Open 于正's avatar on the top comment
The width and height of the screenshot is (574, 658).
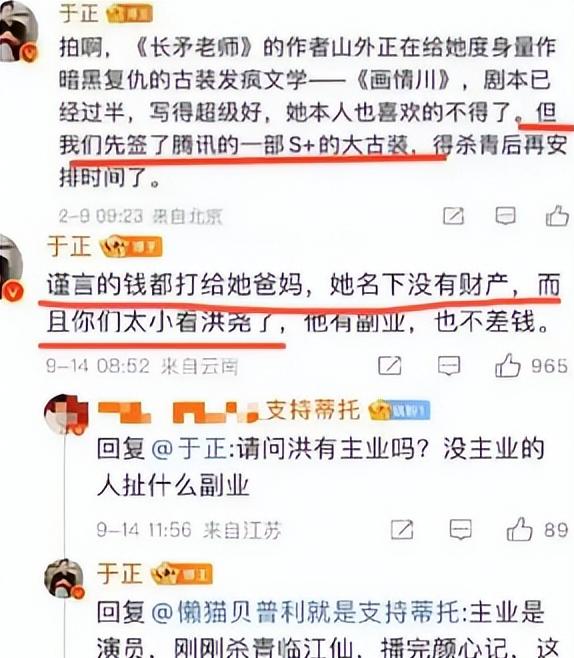(x=17, y=31)
